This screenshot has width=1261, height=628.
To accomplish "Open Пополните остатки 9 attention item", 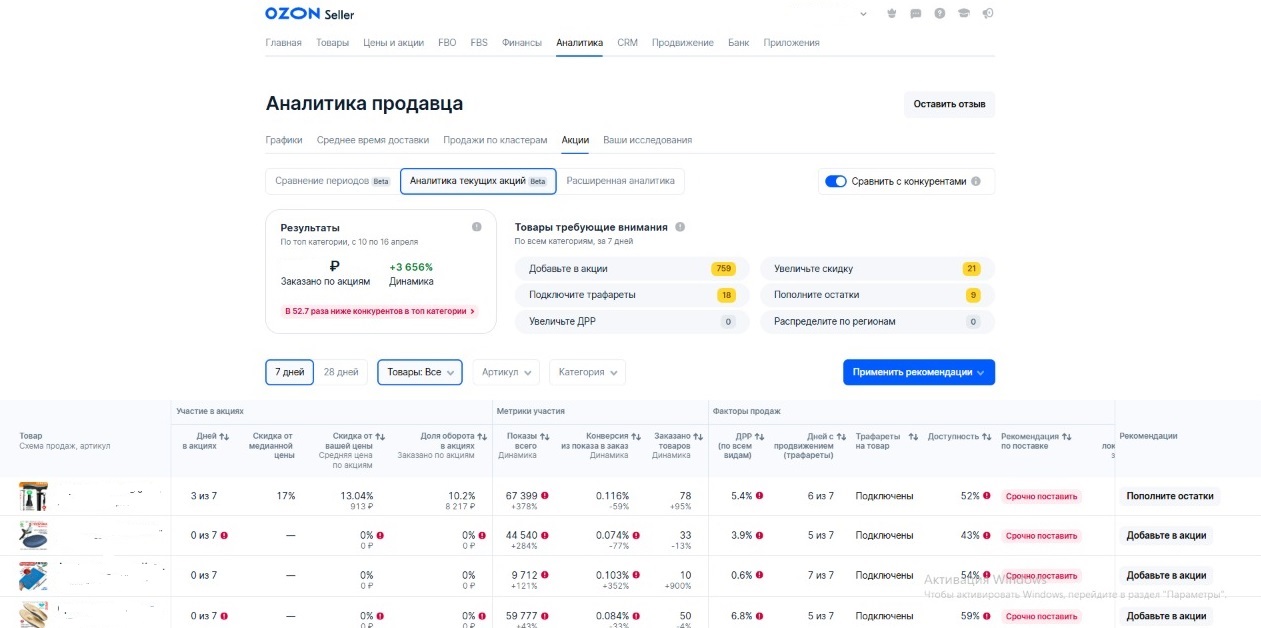I will point(878,295).
